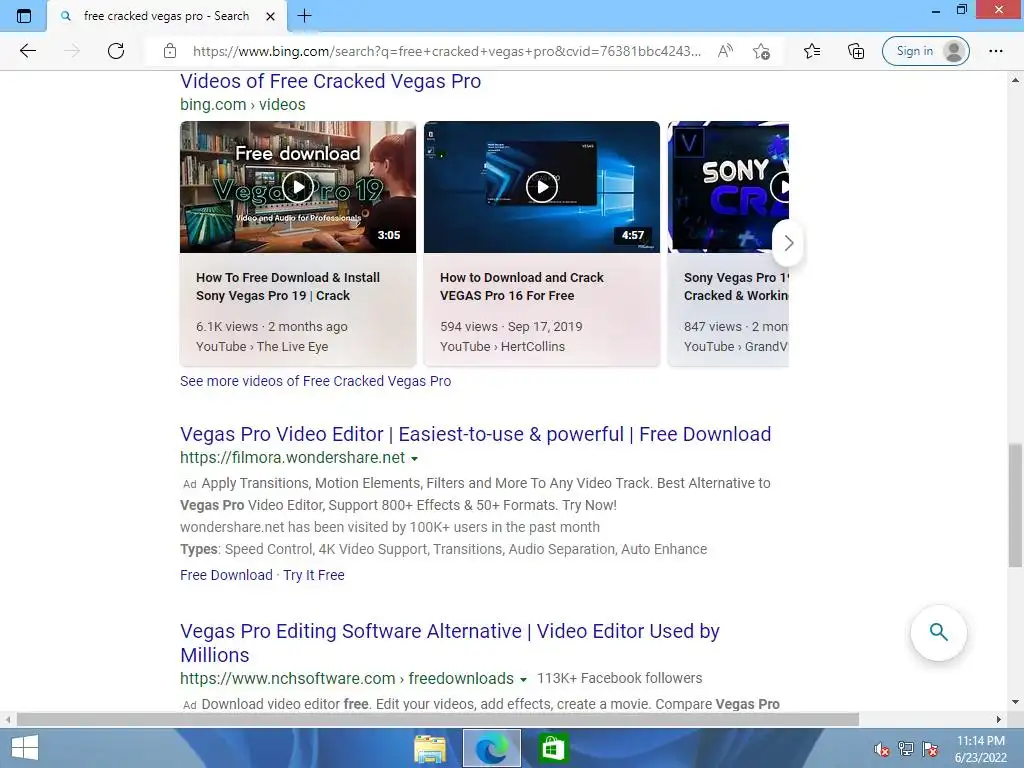Screen dimensions: 1024x768
Task: Activate the Read aloud icon
Action: [x=725, y=51]
